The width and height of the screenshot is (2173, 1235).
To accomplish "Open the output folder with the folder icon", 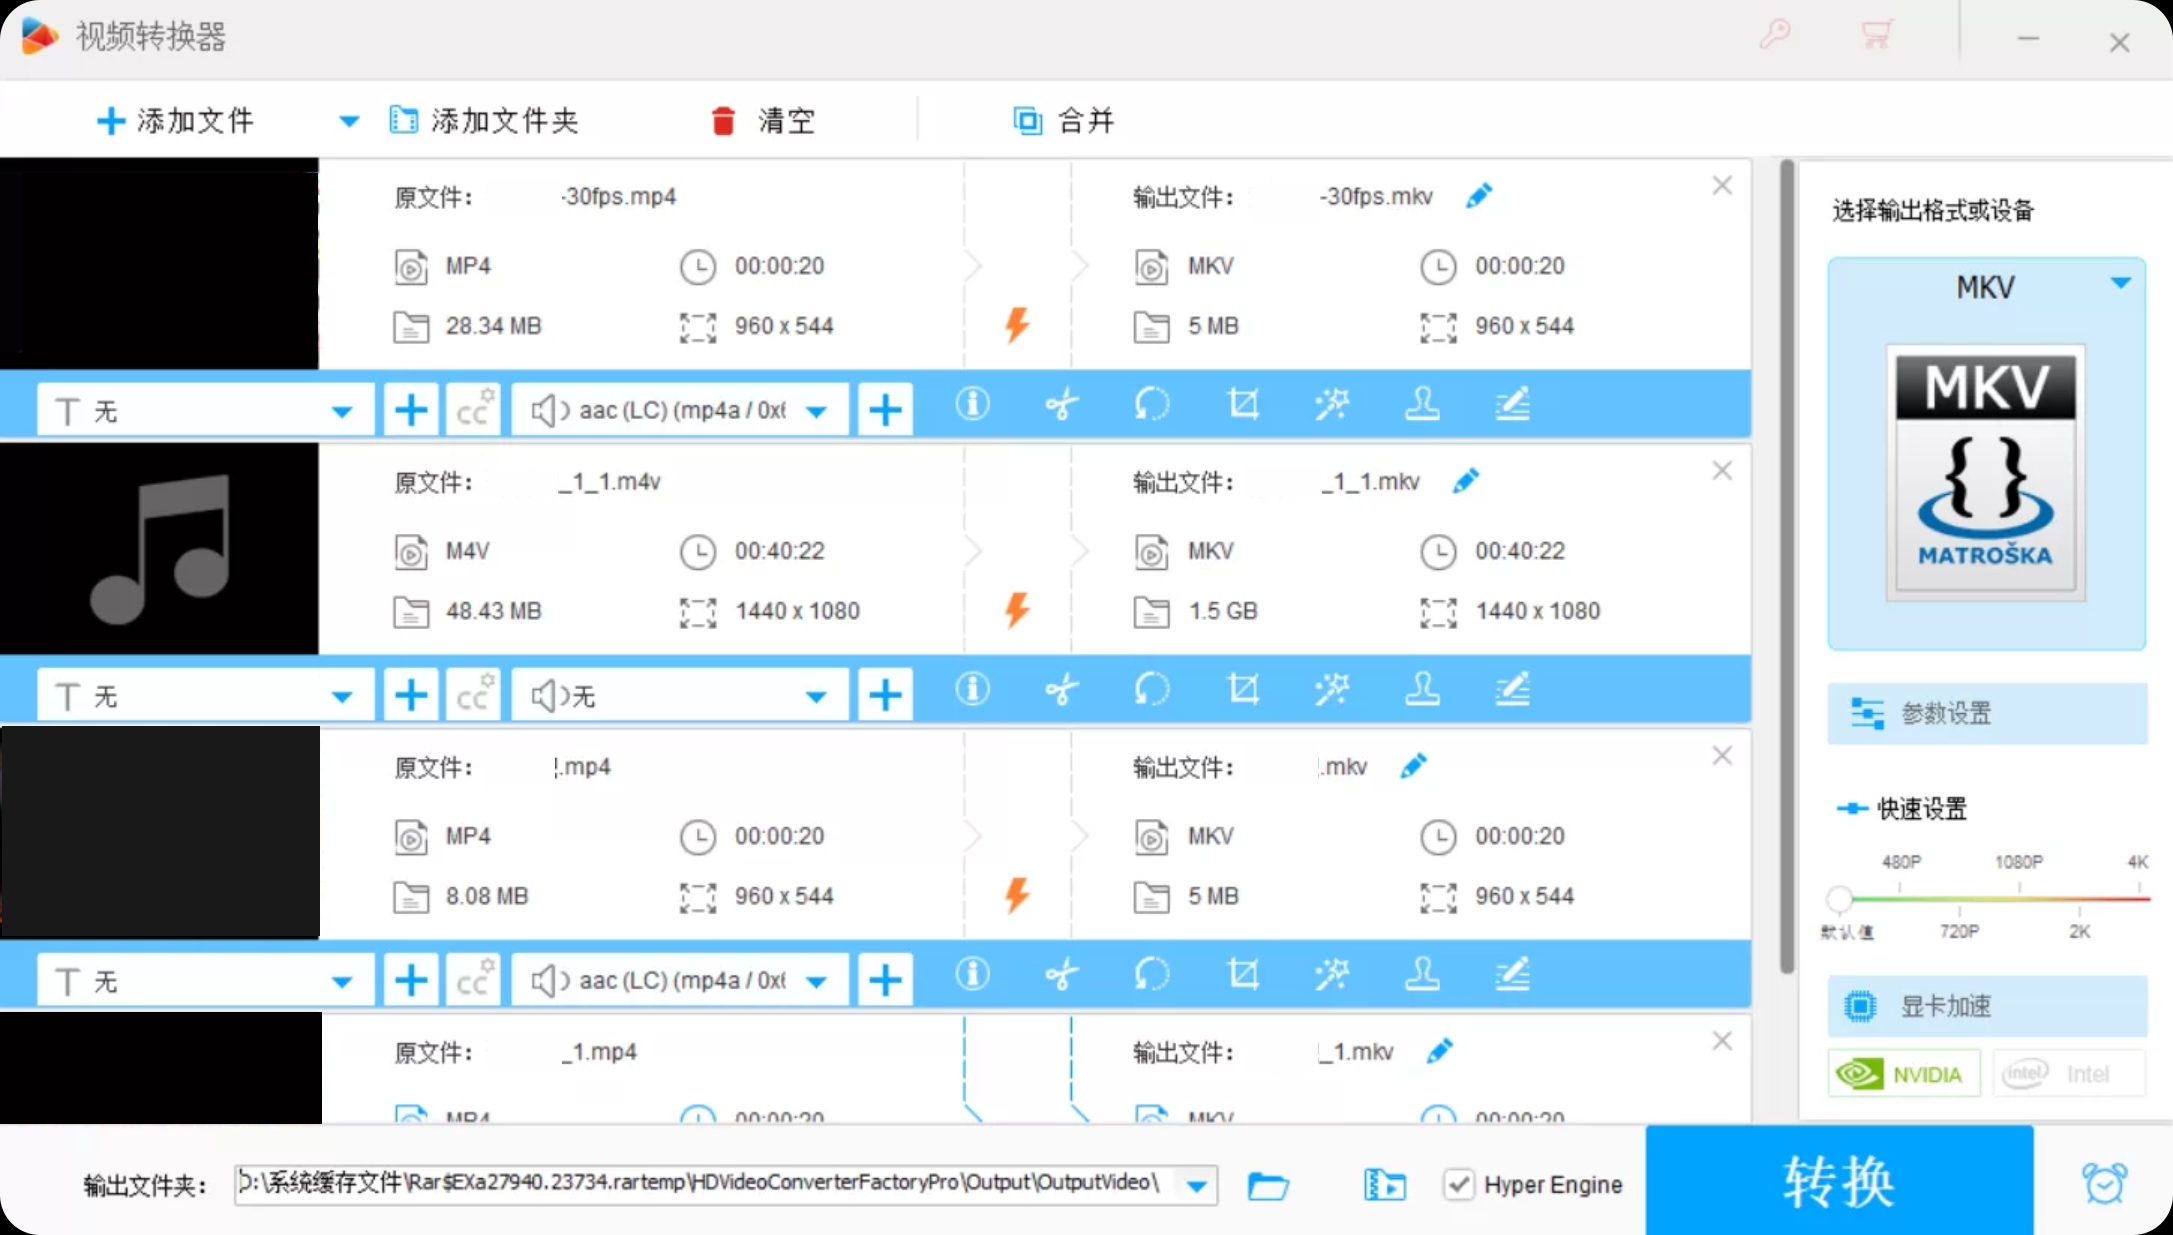I will tap(1268, 1186).
